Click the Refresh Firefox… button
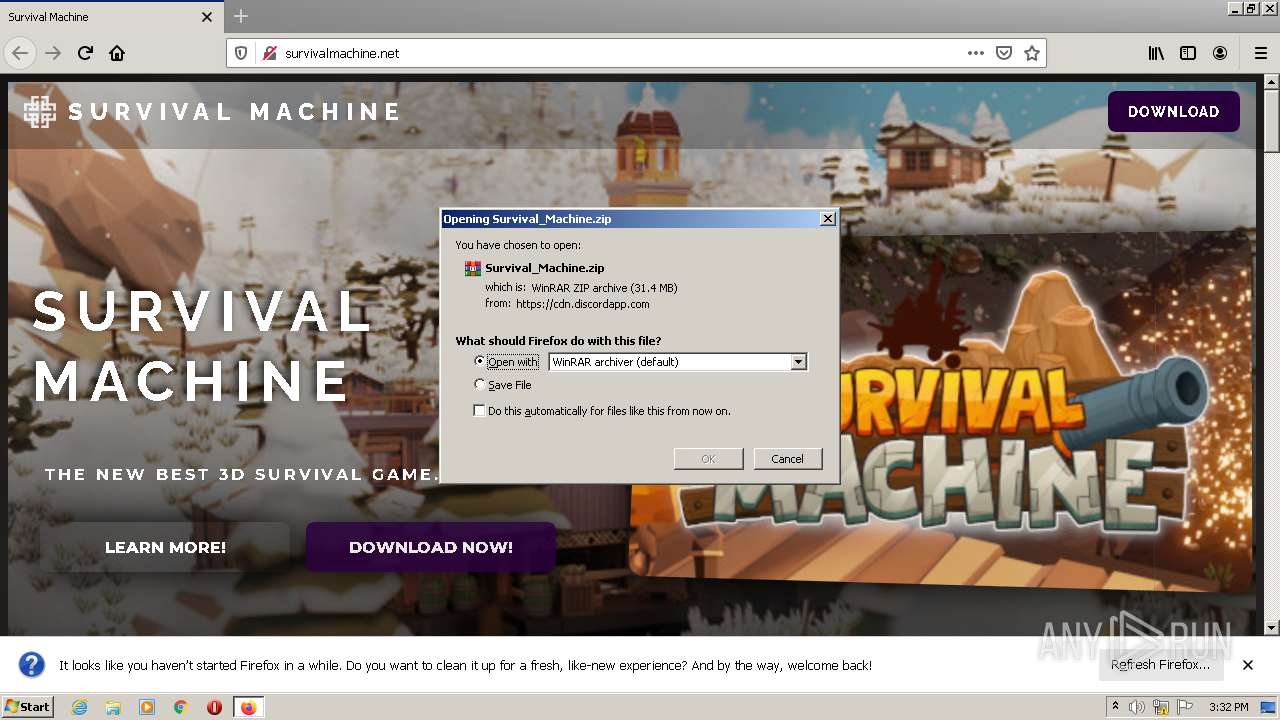 [1160, 665]
